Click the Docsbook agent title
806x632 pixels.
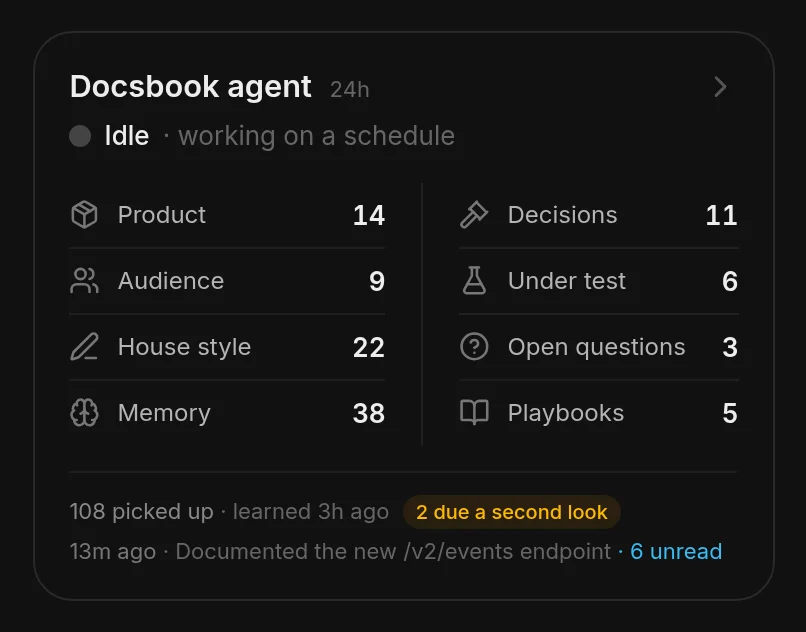click(x=191, y=86)
